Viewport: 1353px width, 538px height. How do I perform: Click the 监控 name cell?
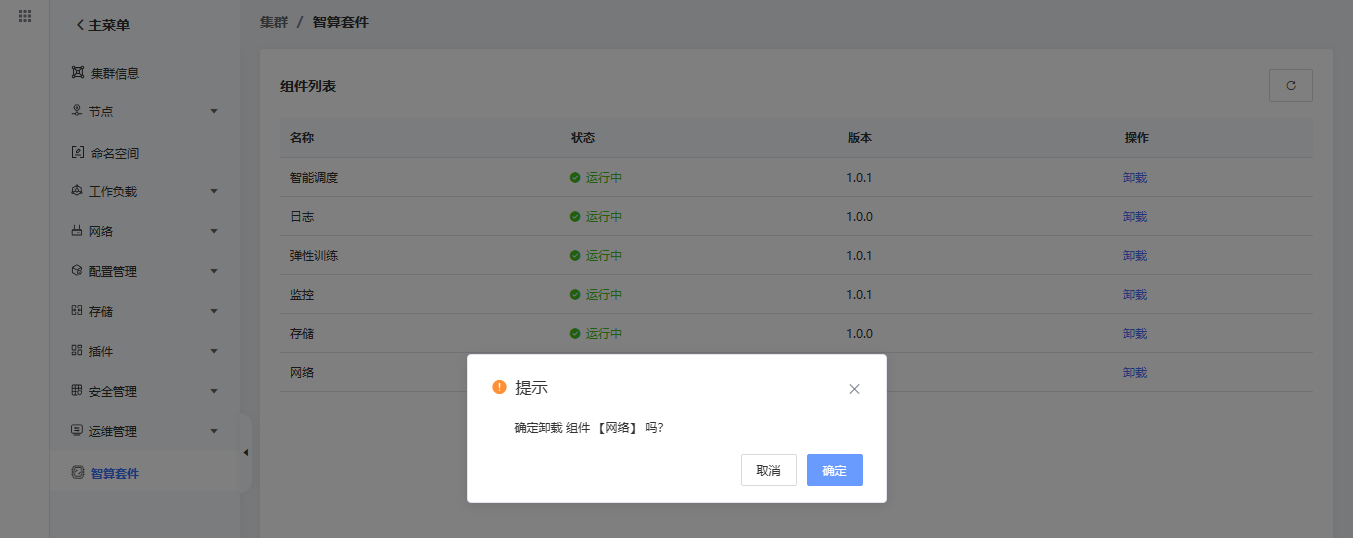coord(302,295)
